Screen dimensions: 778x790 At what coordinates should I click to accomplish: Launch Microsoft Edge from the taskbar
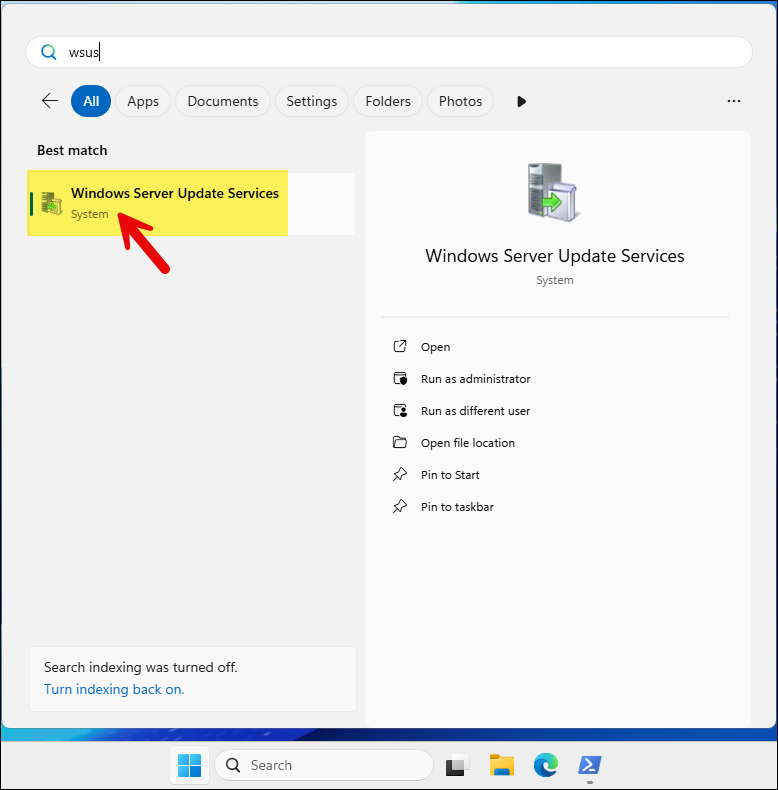[545, 765]
